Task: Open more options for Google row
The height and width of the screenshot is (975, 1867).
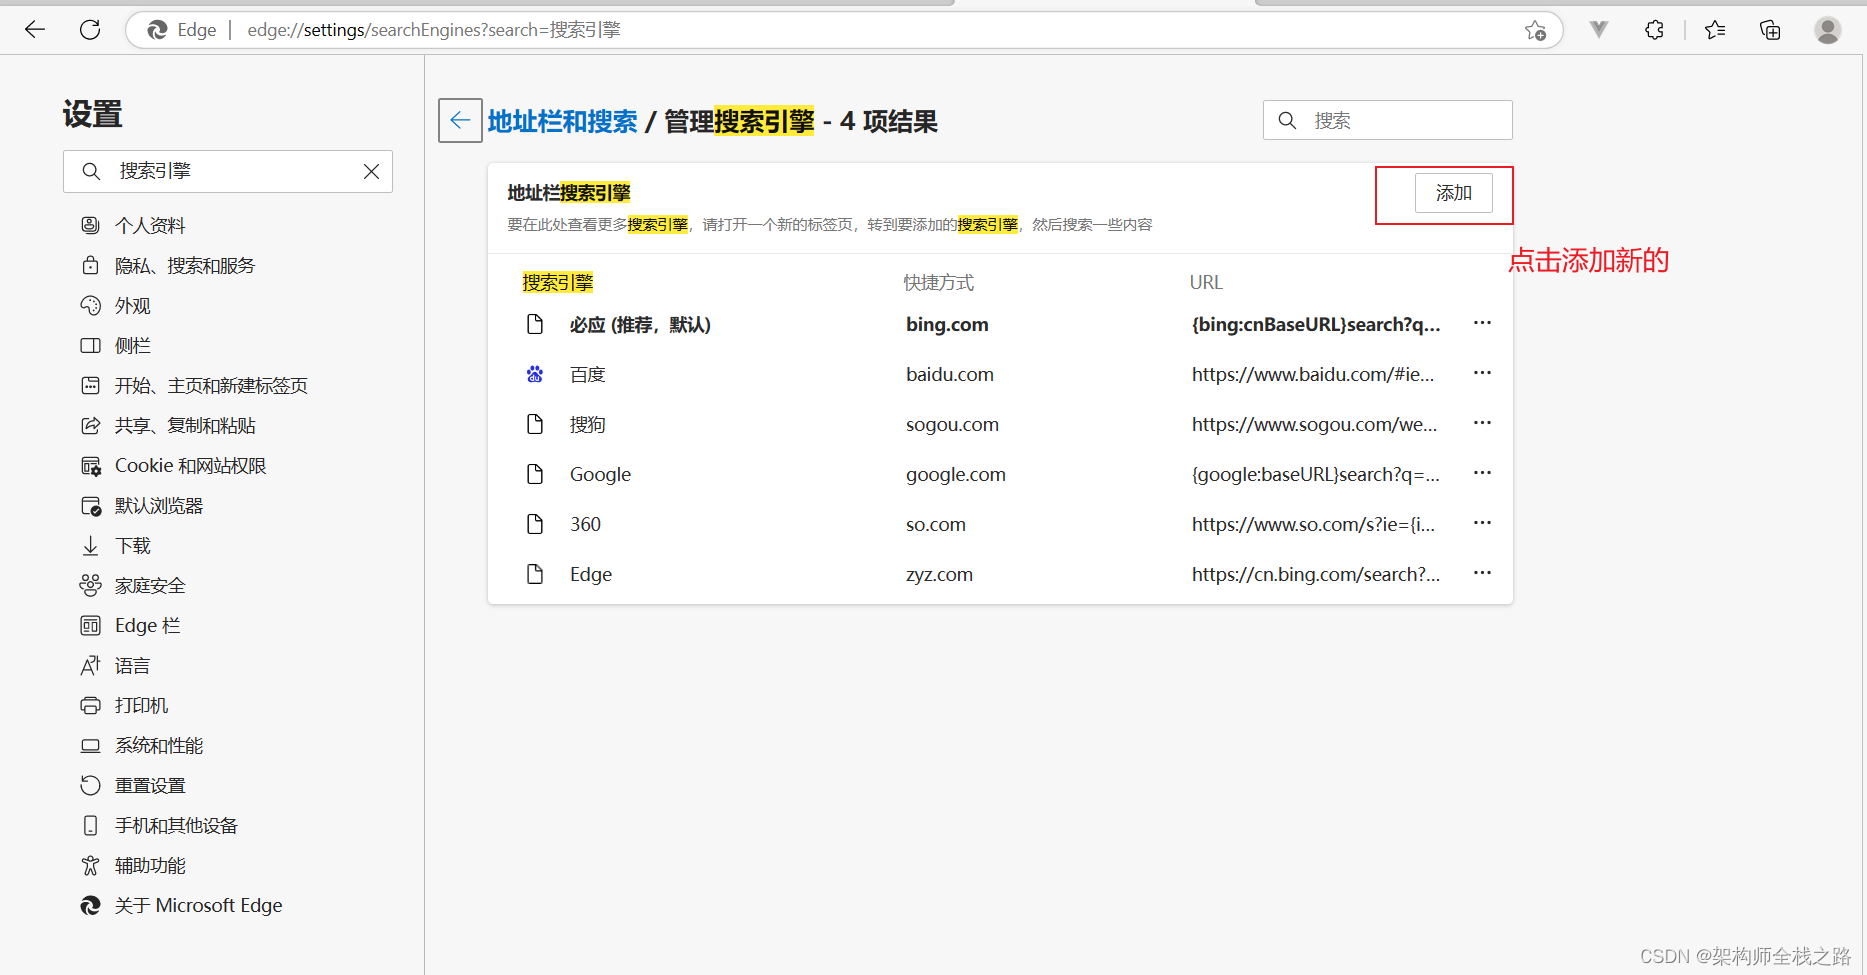Action: click(1482, 473)
